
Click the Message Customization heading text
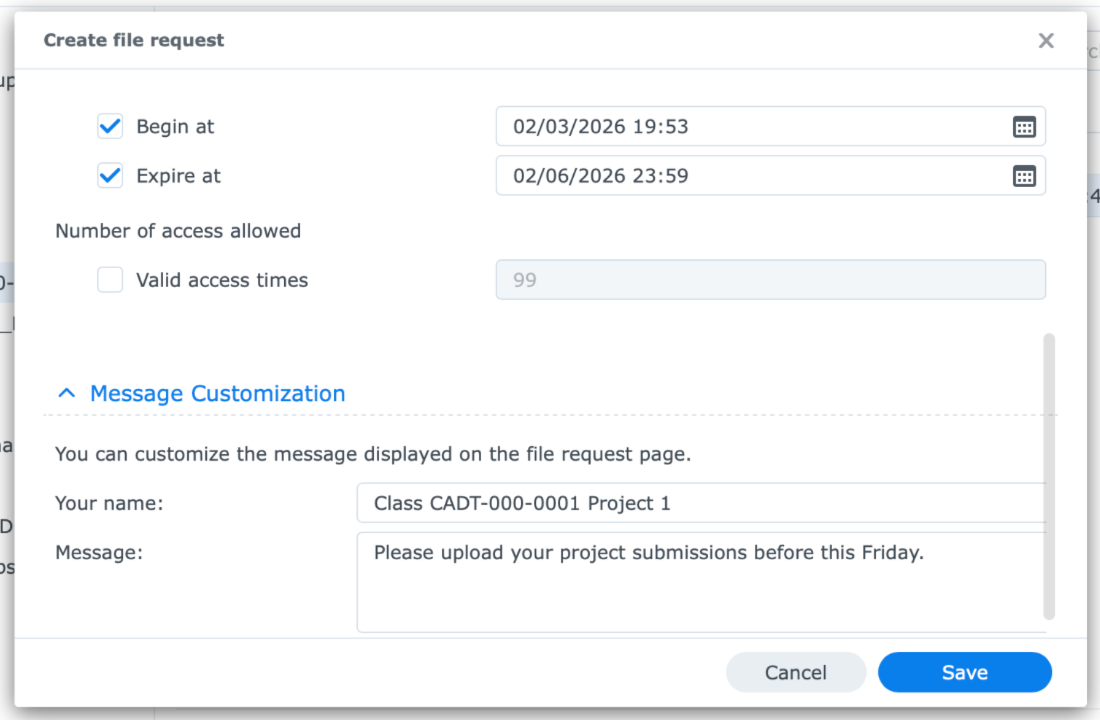click(217, 394)
